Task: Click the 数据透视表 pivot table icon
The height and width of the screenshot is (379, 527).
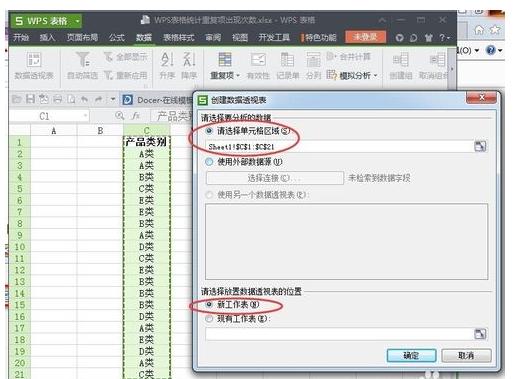Action: pyautogui.click(x=34, y=60)
